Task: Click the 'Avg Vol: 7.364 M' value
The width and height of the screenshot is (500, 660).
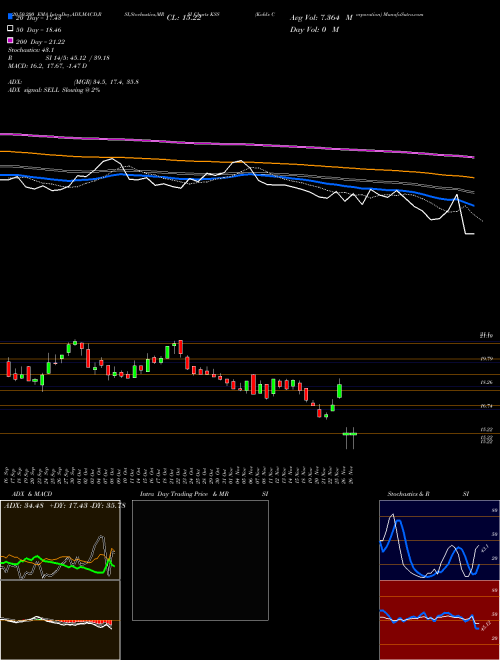Action: click(x=321, y=18)
